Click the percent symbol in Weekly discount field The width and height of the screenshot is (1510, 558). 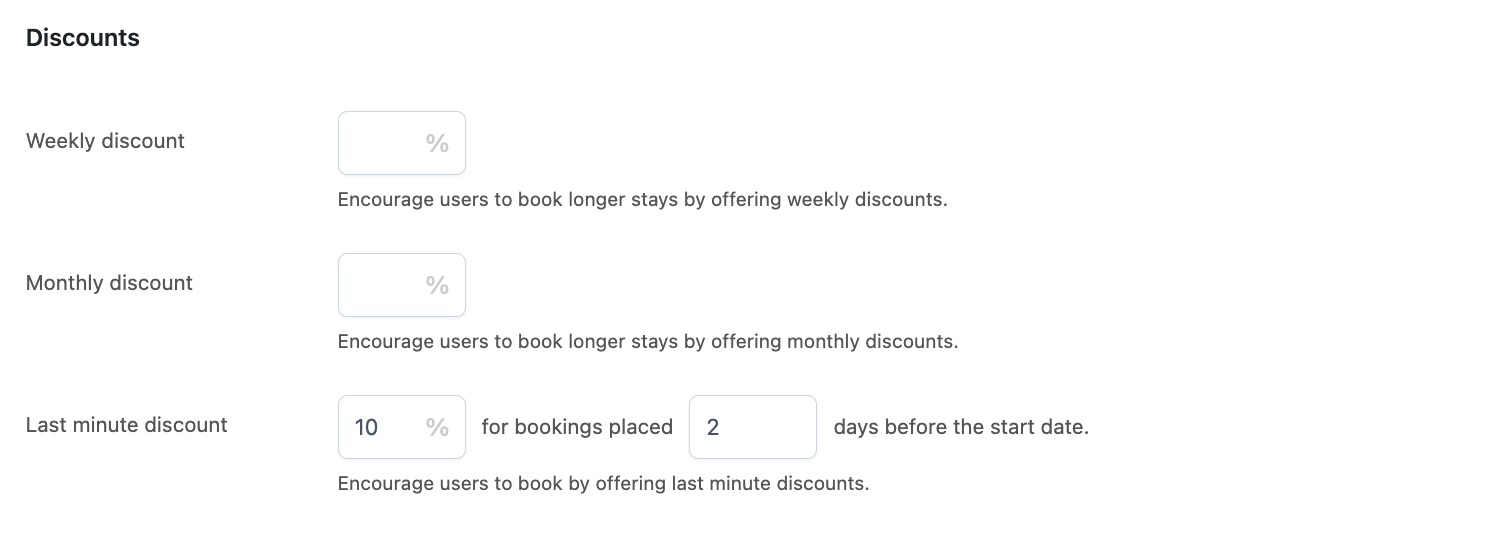[x=437, y=143]
